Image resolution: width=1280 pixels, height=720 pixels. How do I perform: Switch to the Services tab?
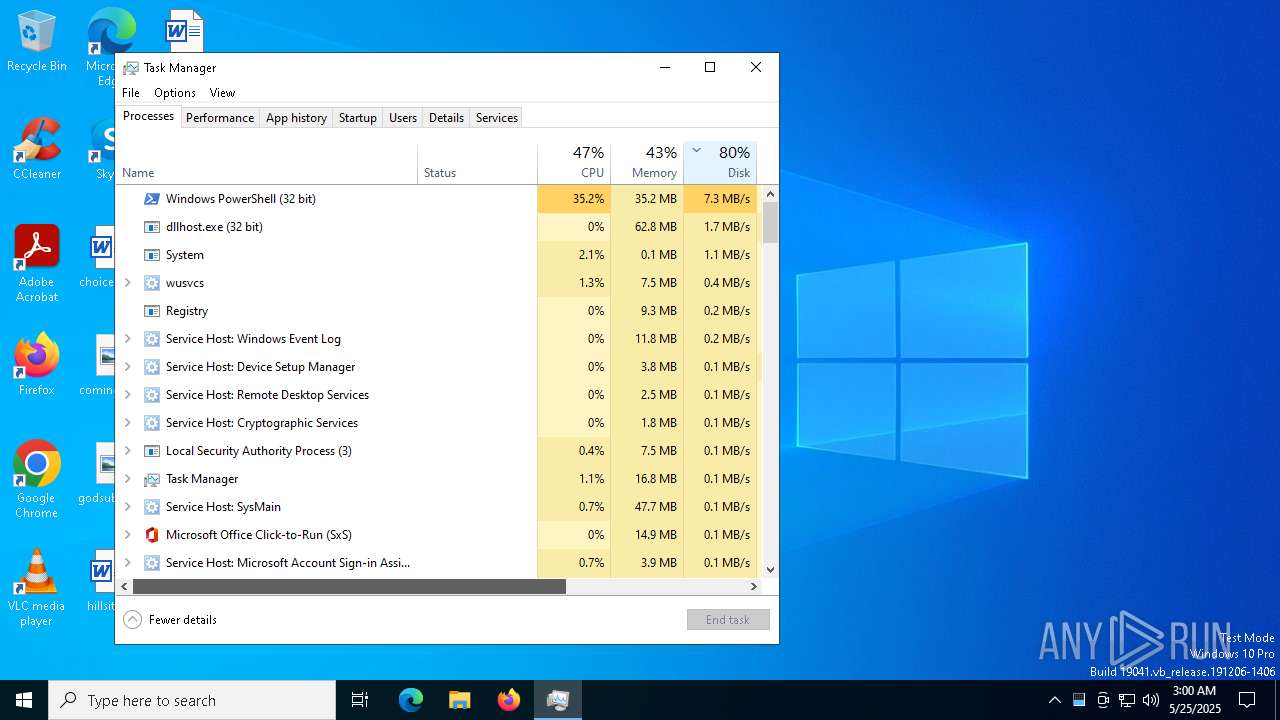pos(497,118)
